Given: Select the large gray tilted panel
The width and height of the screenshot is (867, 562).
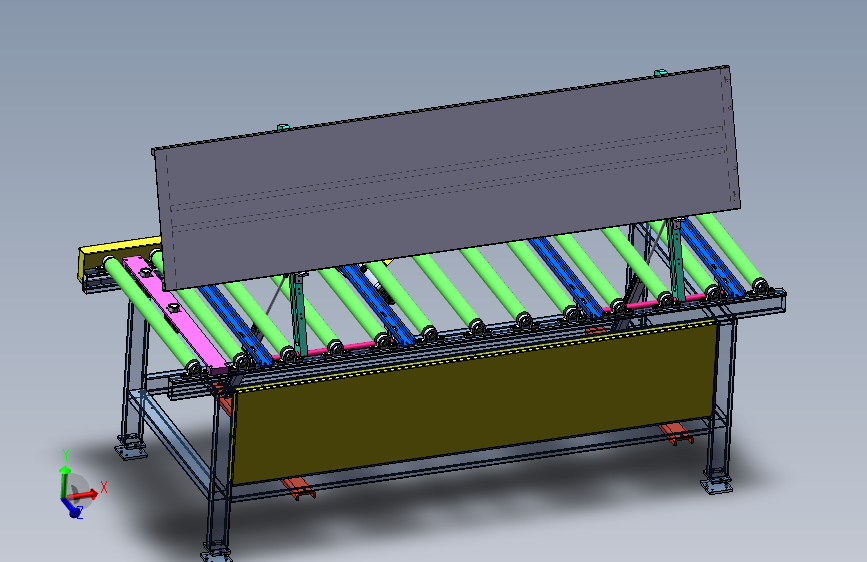Looking at the screenshot, I should pyautogui.click(x=447, y=177).
